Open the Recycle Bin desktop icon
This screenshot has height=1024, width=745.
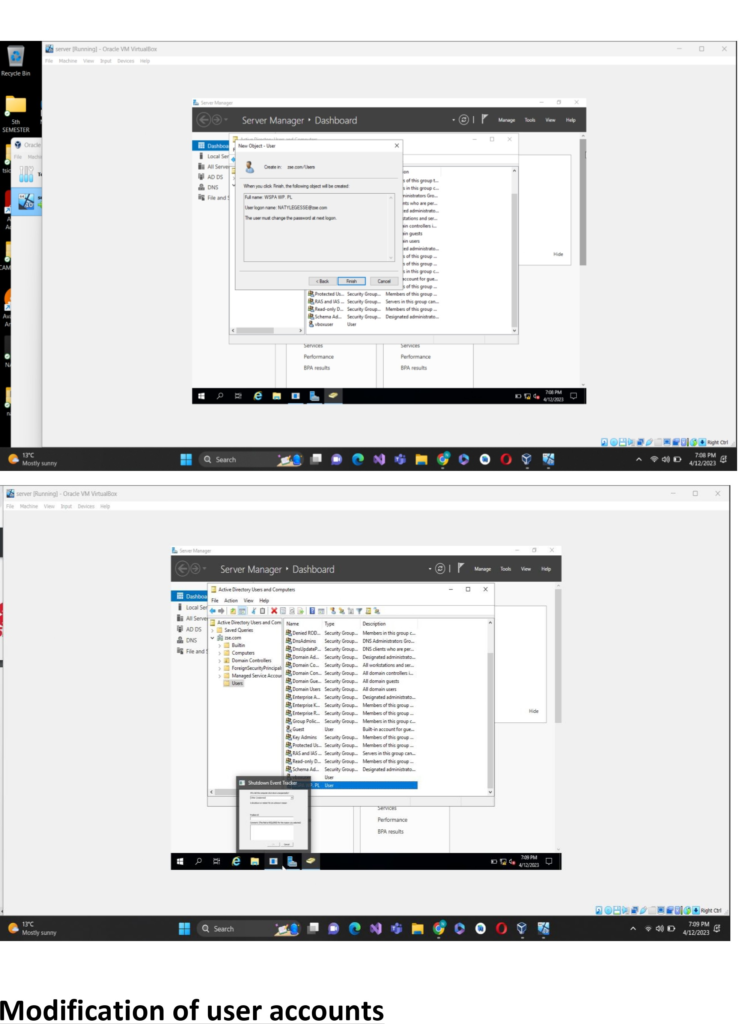coord(16,61)
